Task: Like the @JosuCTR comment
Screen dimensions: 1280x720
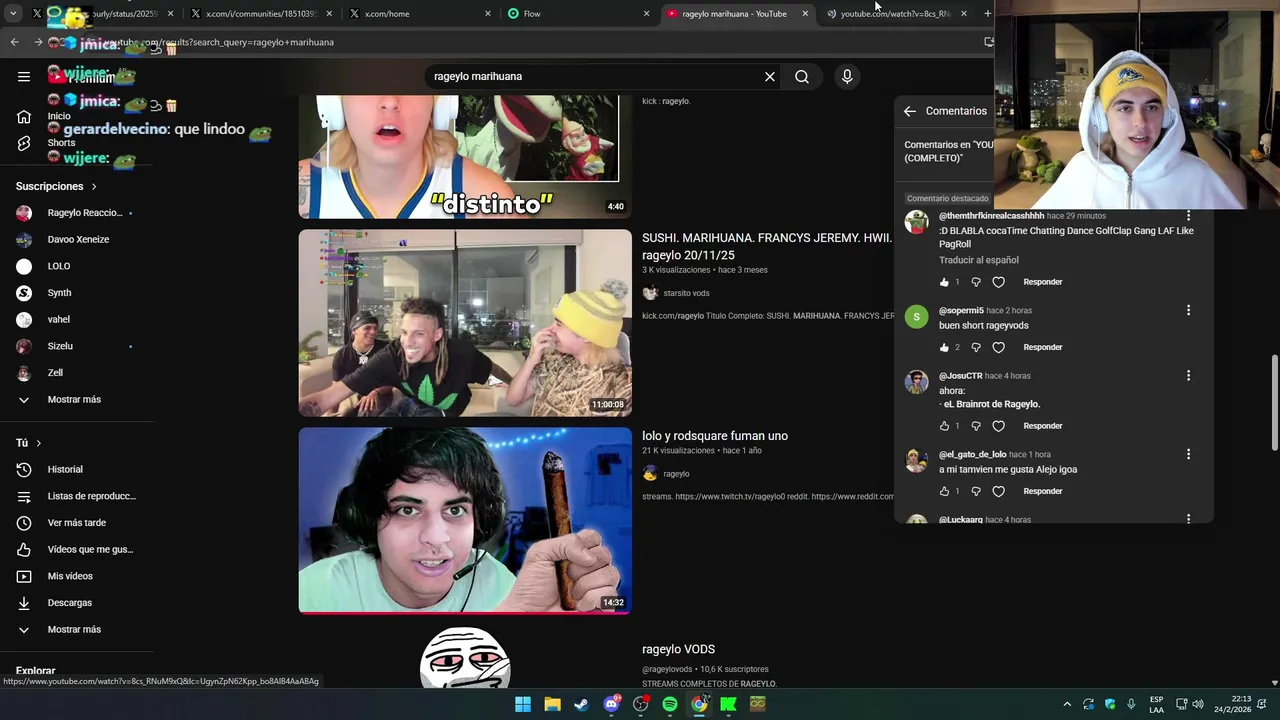Action: [x=944, y=426]
